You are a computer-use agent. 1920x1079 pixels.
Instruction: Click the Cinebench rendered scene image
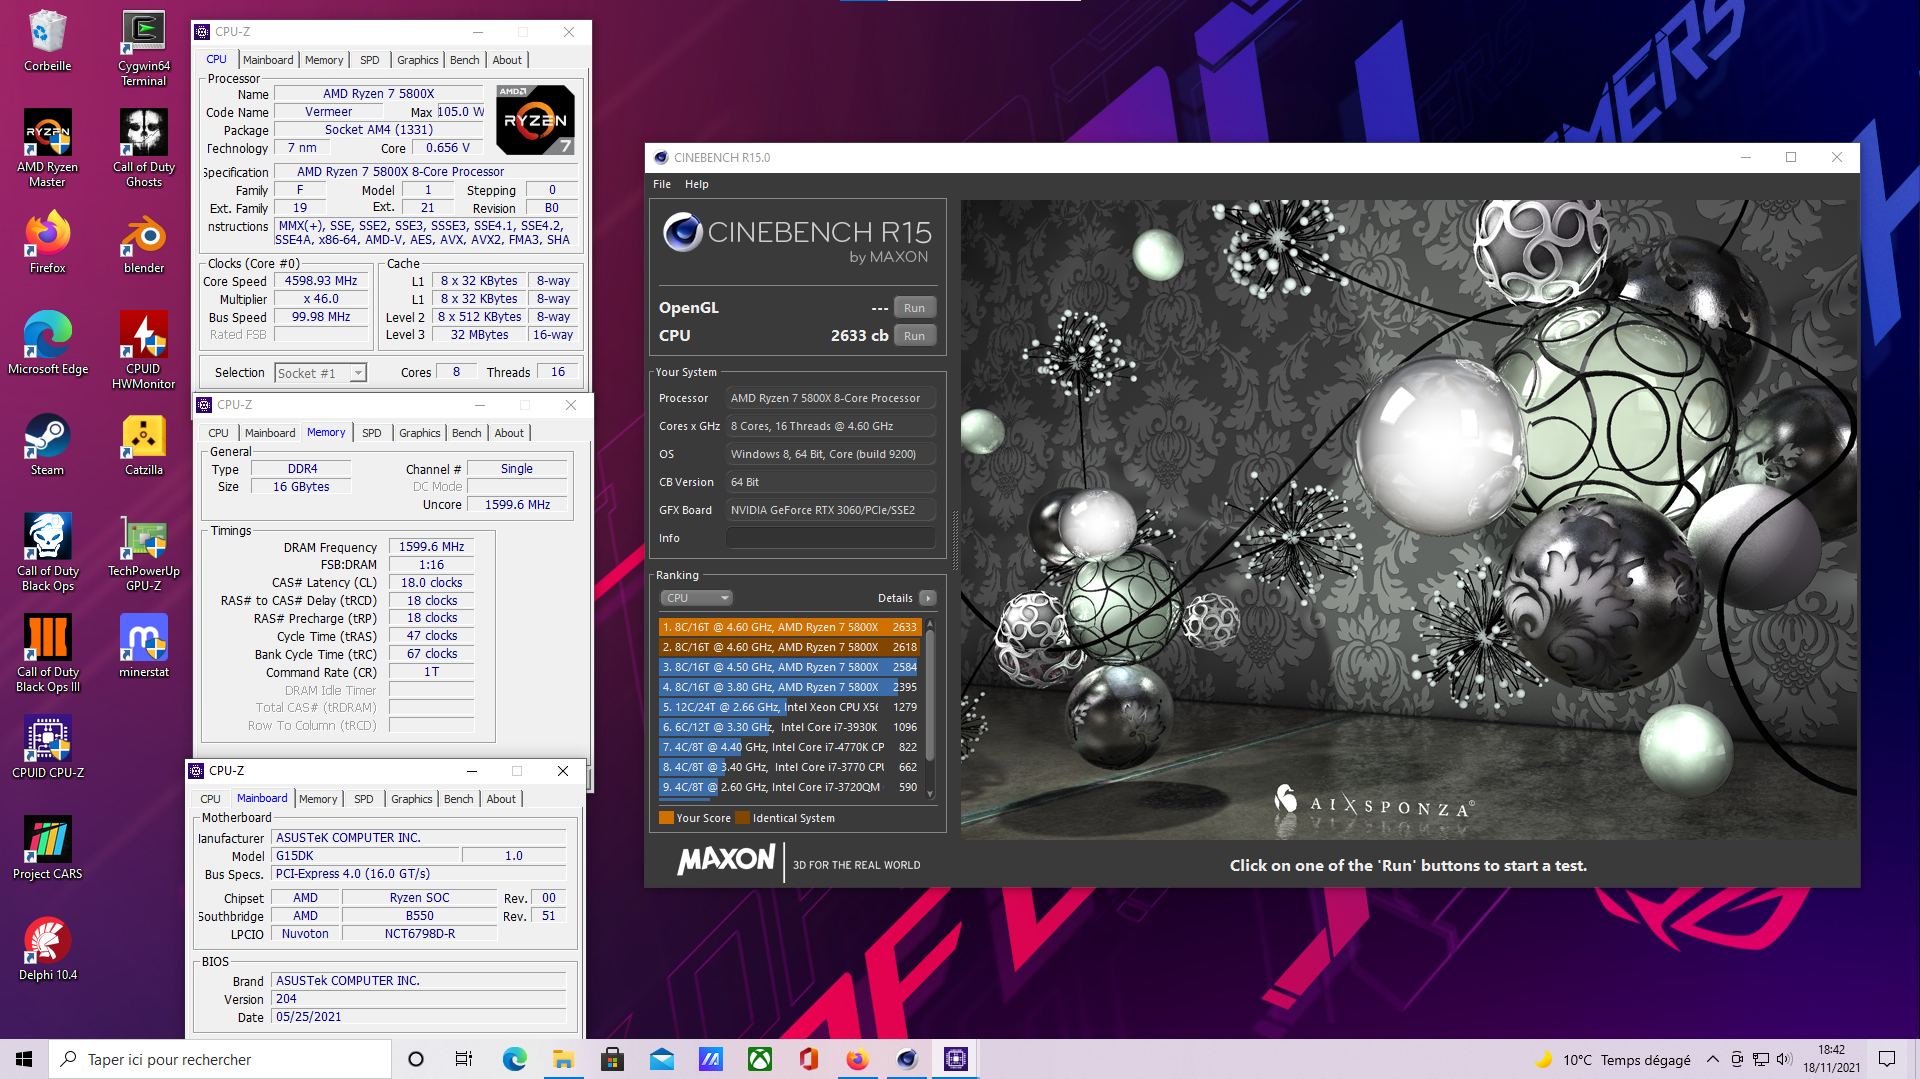(x=1409, y=520)
